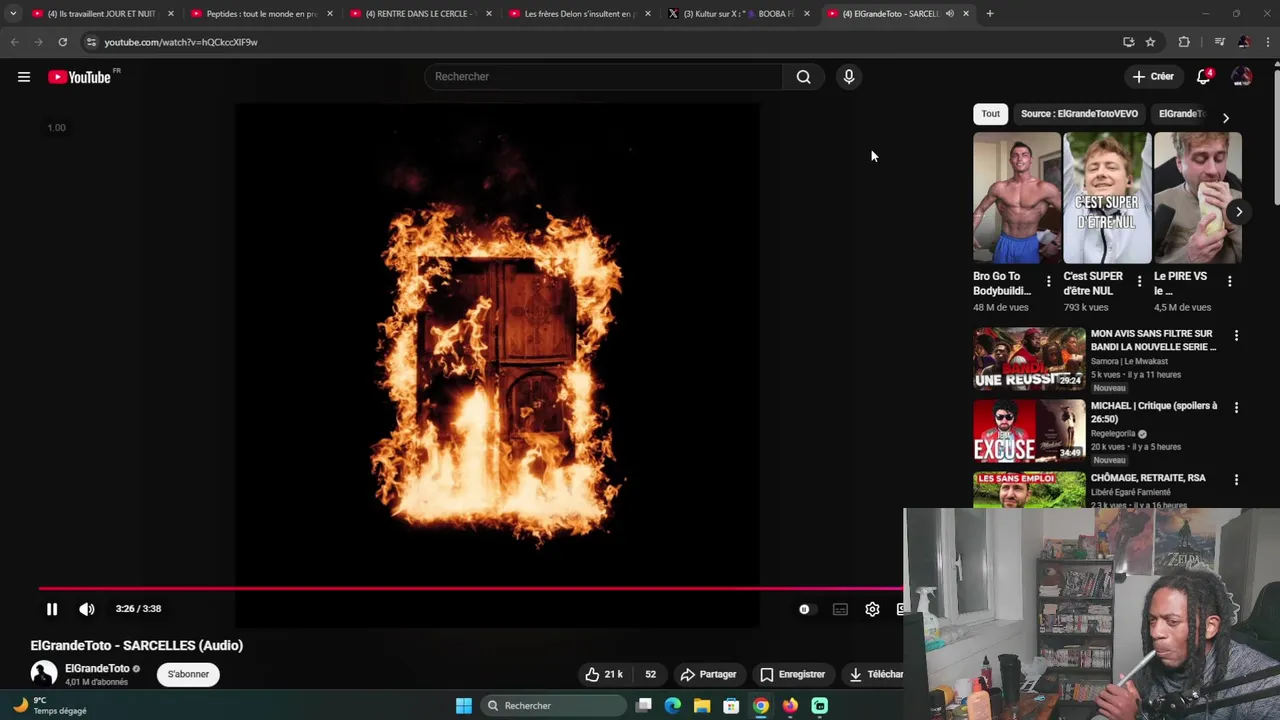Open the CHÔMAGE, RETRAITE, RSA video title
This screenshot has width=1280, height=720.
tap(1148, 478)
